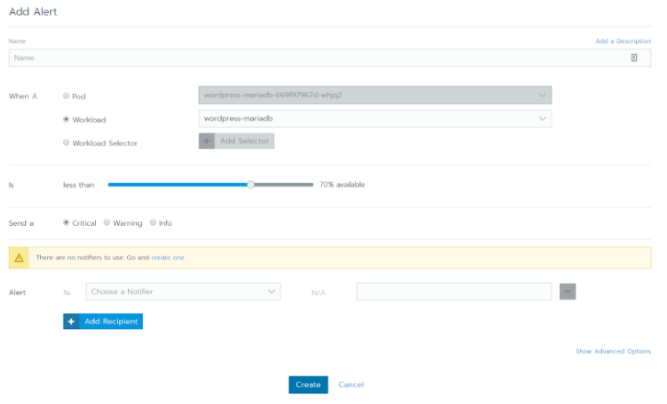This screenshot has width=667, height=404.
Task: Click the icon inside the Name field
Action: [x=633, y=58]
